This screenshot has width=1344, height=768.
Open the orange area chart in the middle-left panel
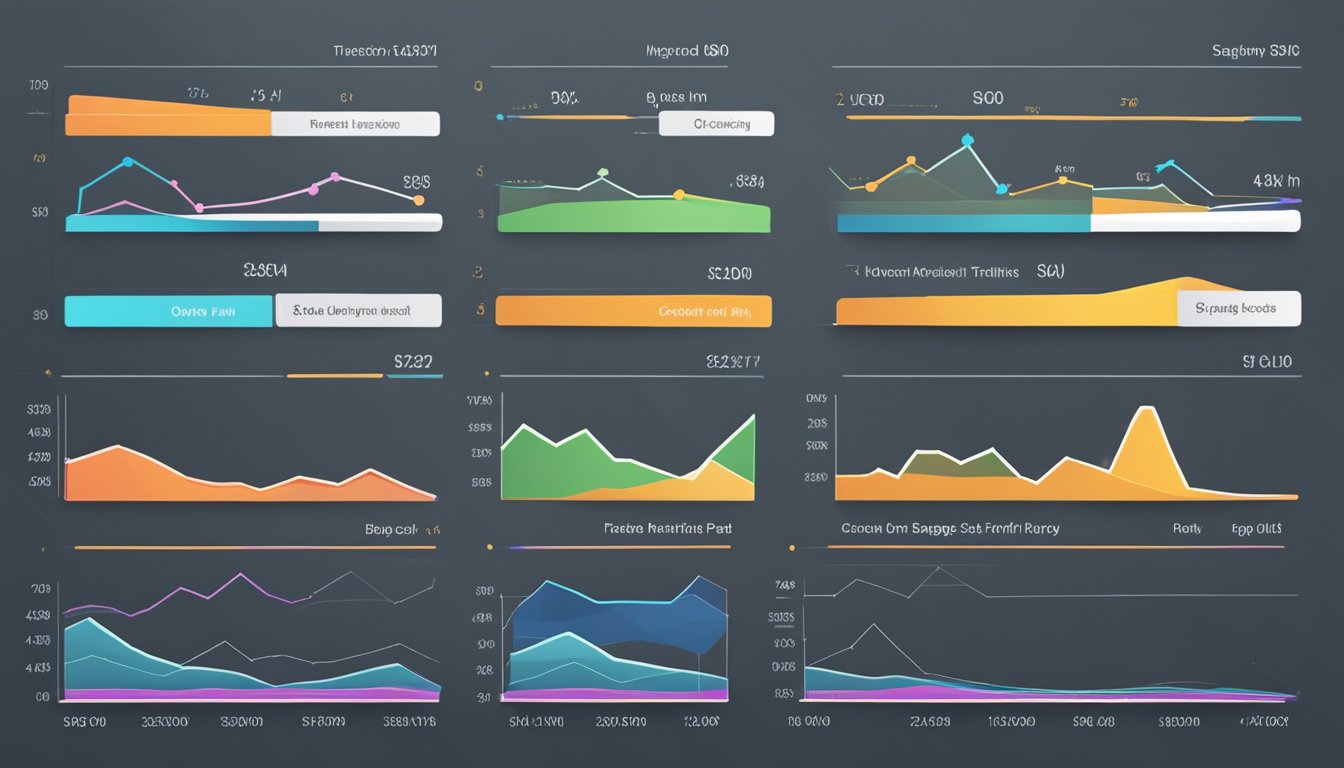250,473
